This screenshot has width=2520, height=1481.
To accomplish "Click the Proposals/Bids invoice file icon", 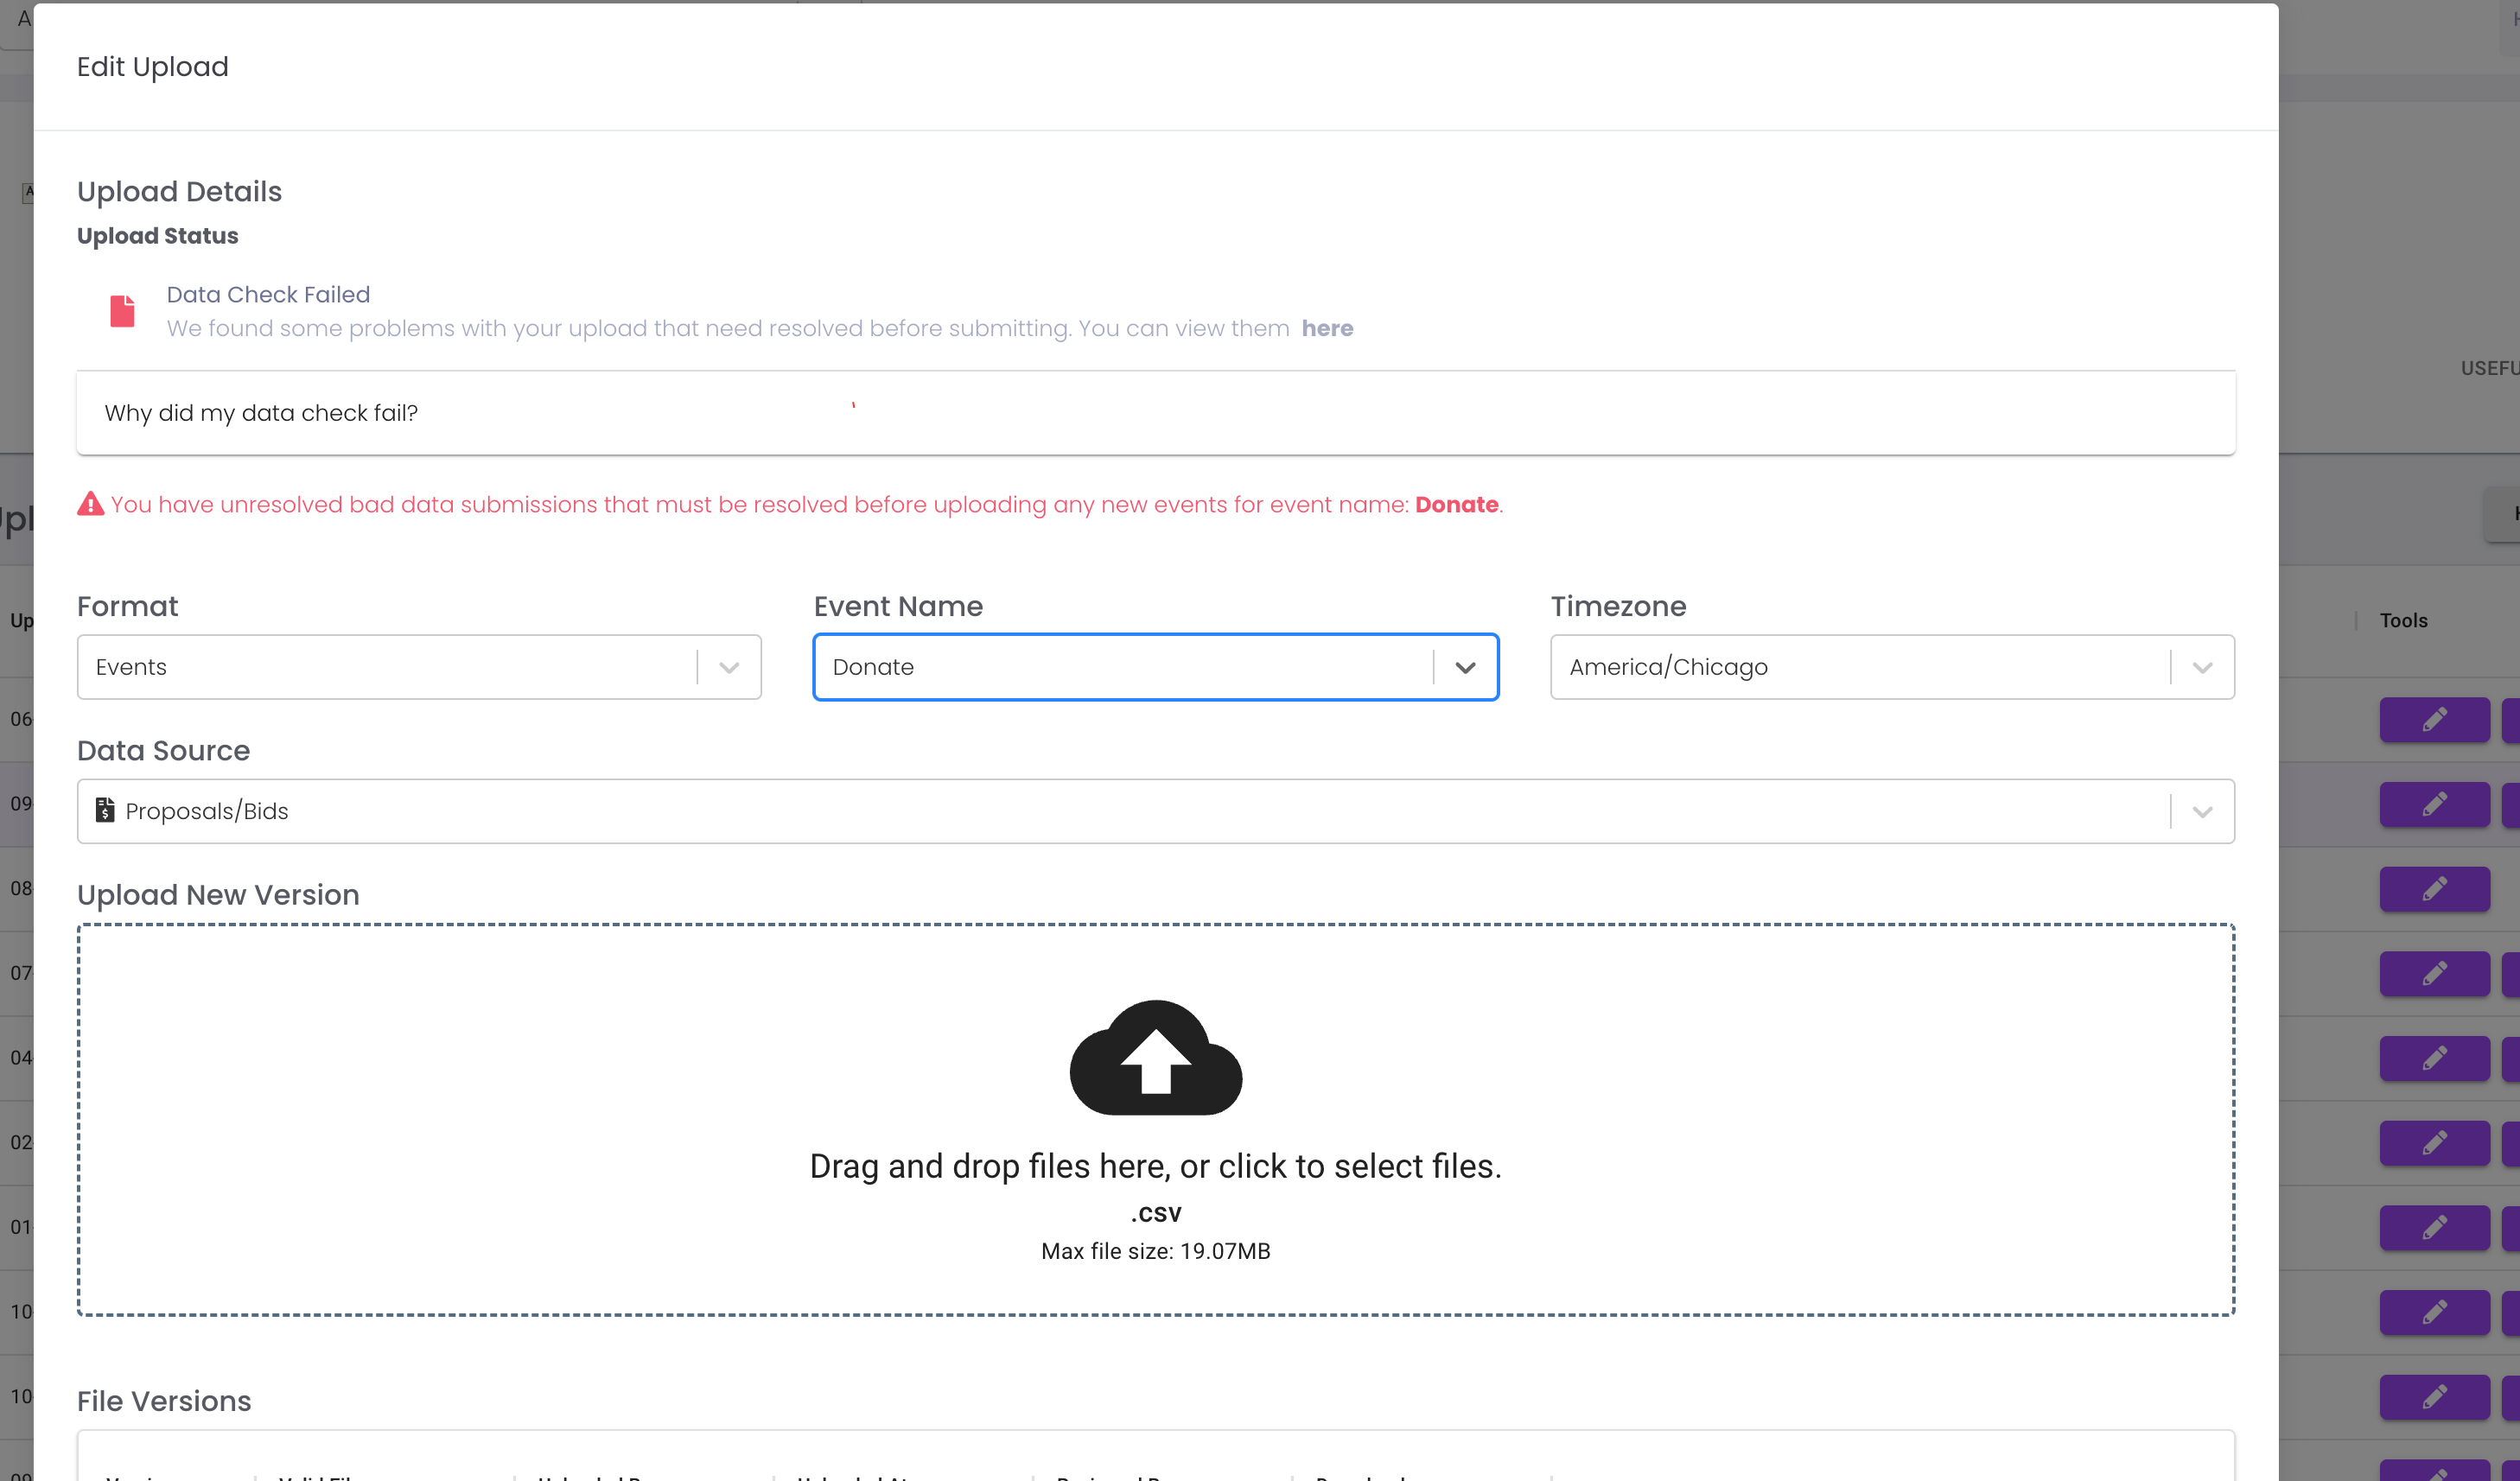I will [105, 810].
